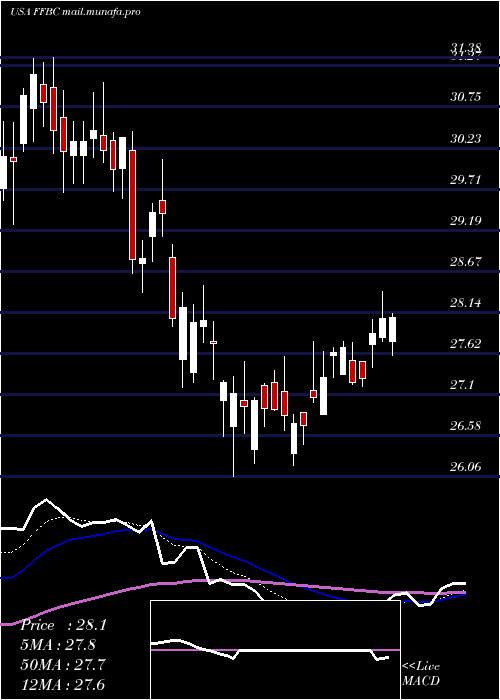The image size is (500, 700).
Task: Click the '50MA : 27.7' readout
Action: 63,665
